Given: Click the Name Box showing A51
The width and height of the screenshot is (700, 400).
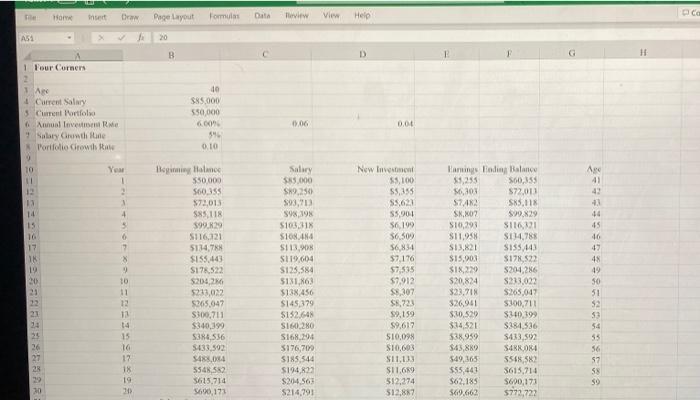Looking at the screenshot, I should coord(42,38).
